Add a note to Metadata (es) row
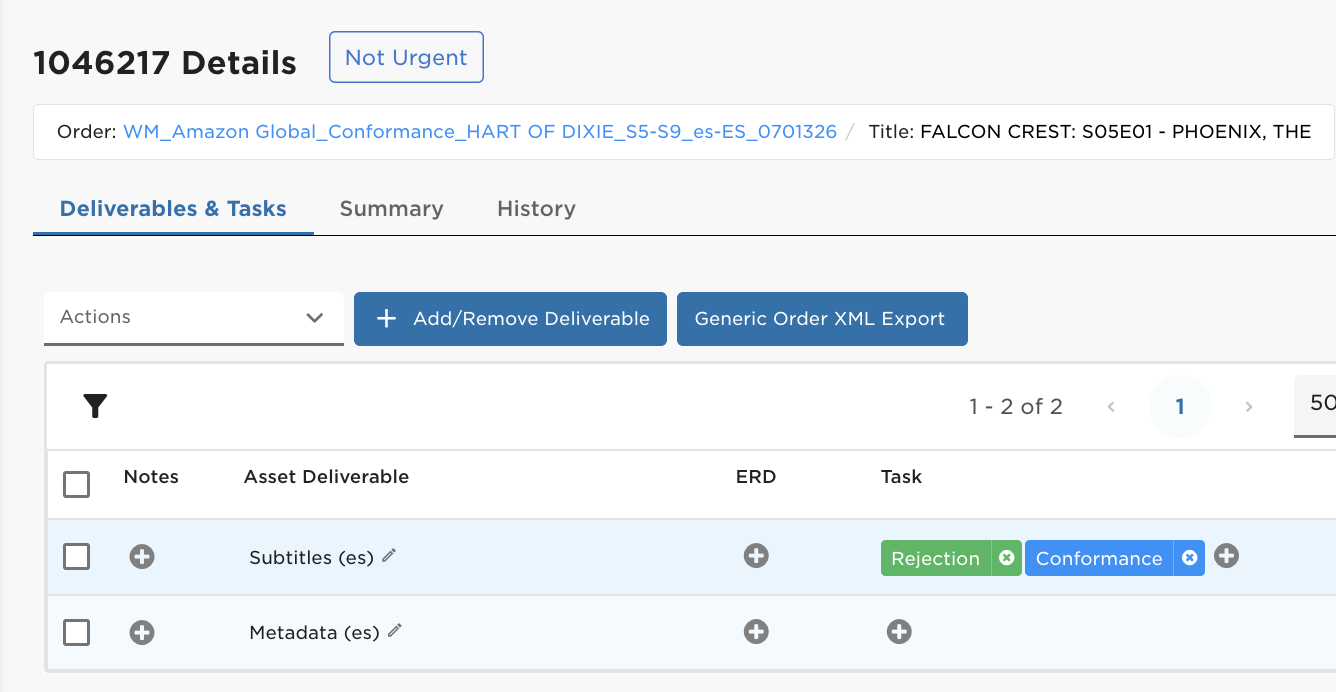The image size is (1336, 692). point(142,632)
